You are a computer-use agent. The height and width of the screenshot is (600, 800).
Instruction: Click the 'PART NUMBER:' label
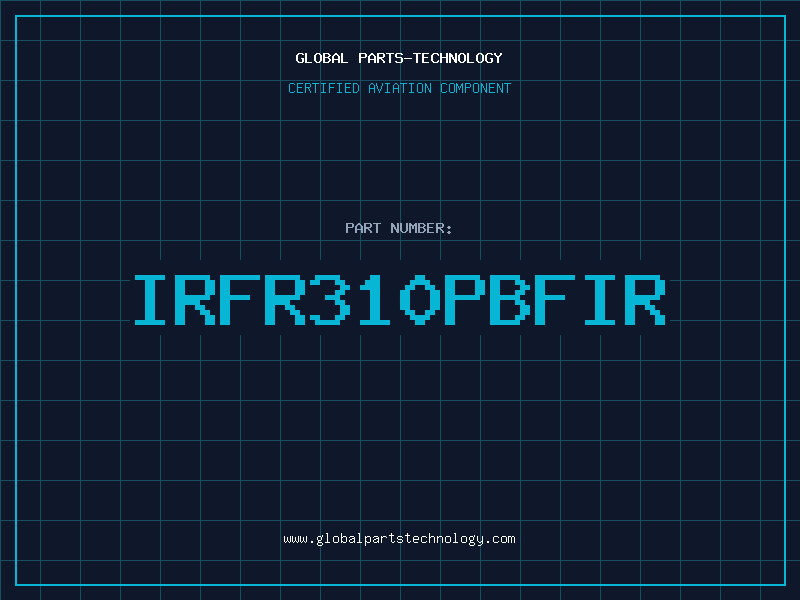tap(399, 228)
